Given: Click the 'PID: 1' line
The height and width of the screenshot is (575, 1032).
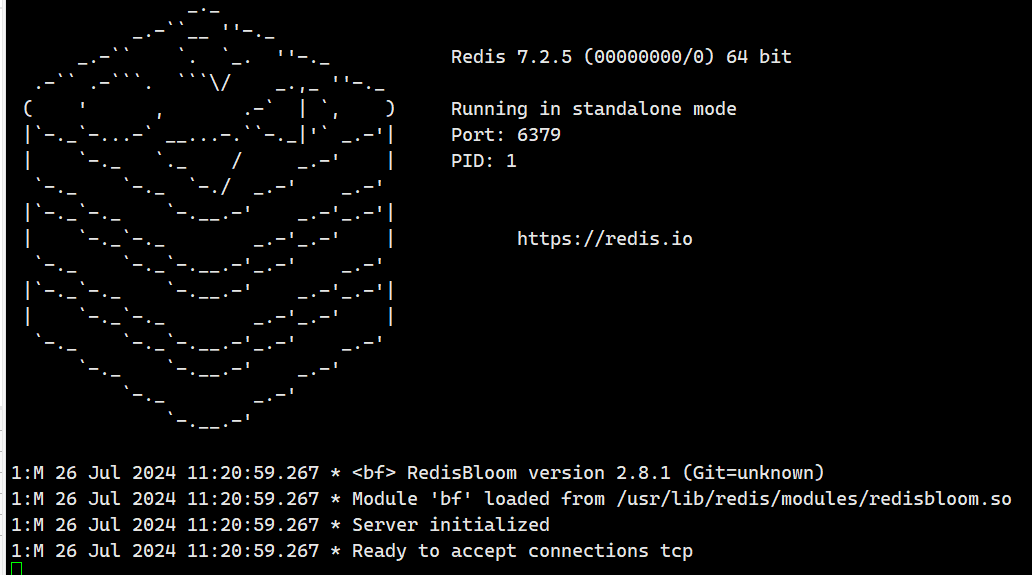Looking at the screenshot, I should [484, 161].
